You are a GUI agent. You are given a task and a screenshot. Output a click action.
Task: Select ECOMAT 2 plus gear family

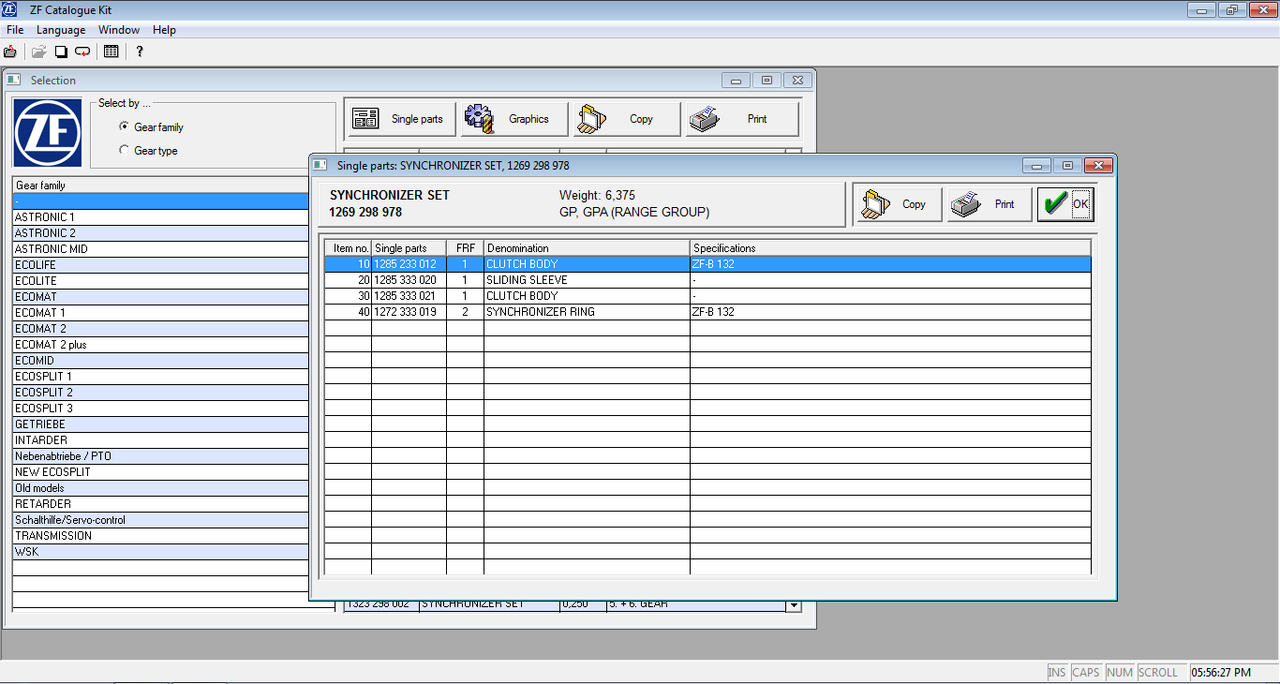coord(160,345)
